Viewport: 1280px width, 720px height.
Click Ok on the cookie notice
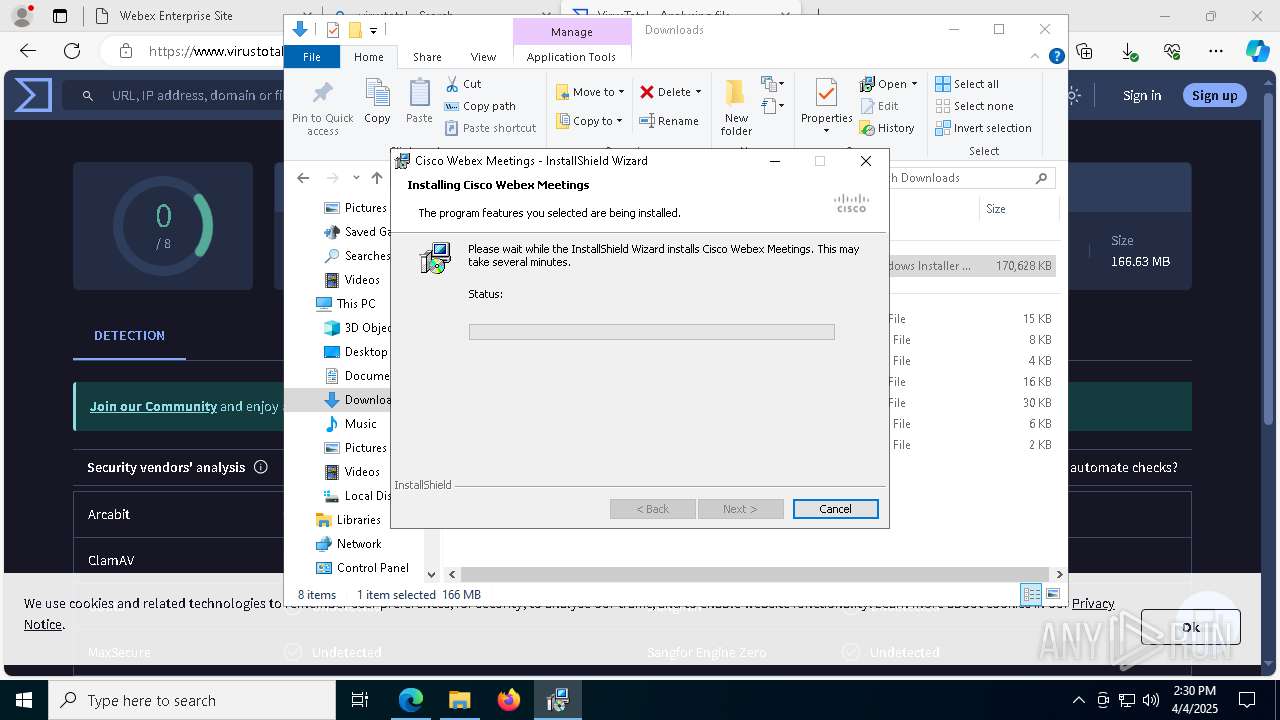click(1191, 627)
